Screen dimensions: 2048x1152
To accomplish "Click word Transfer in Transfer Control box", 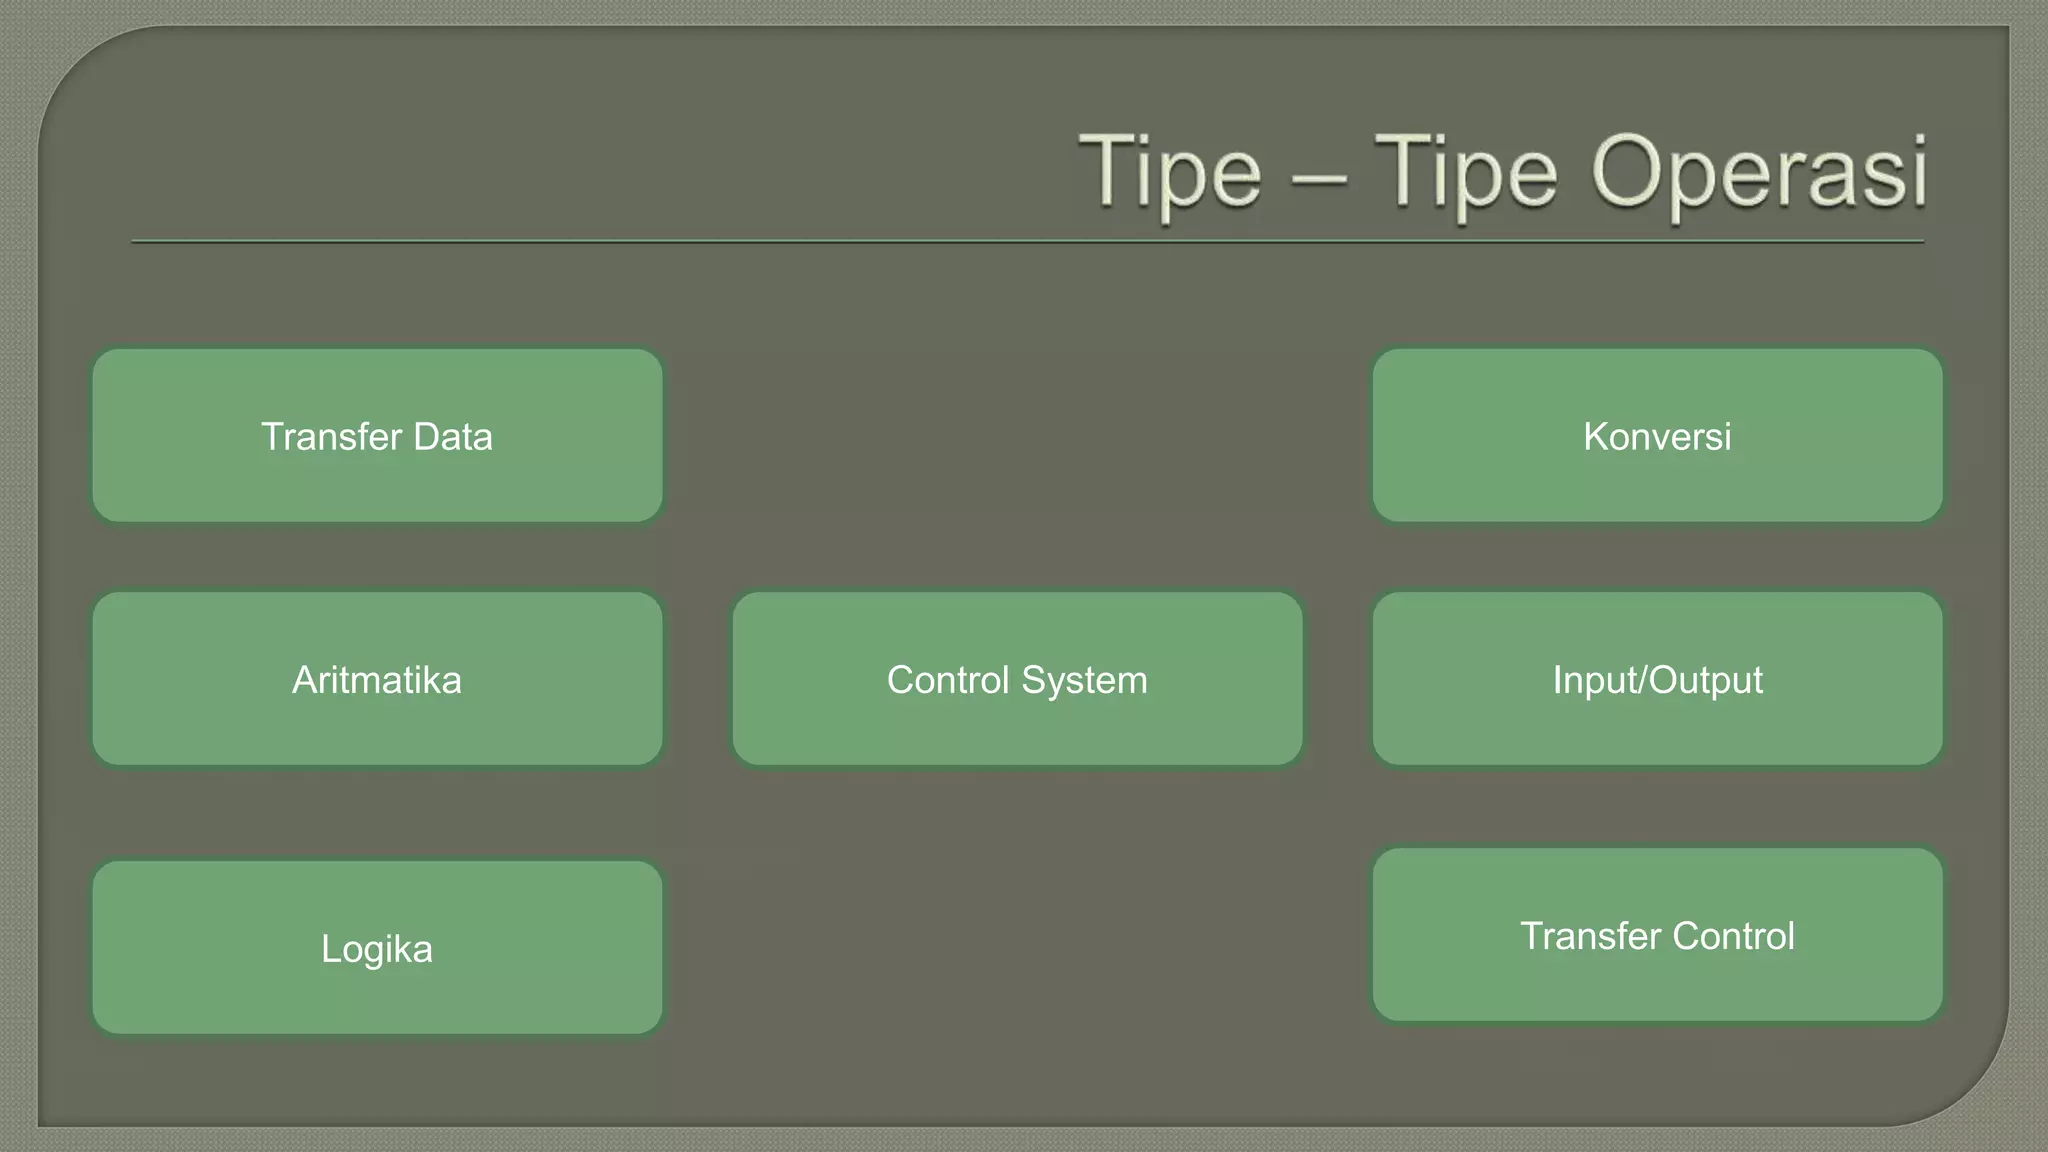I will coord(1591,936).
